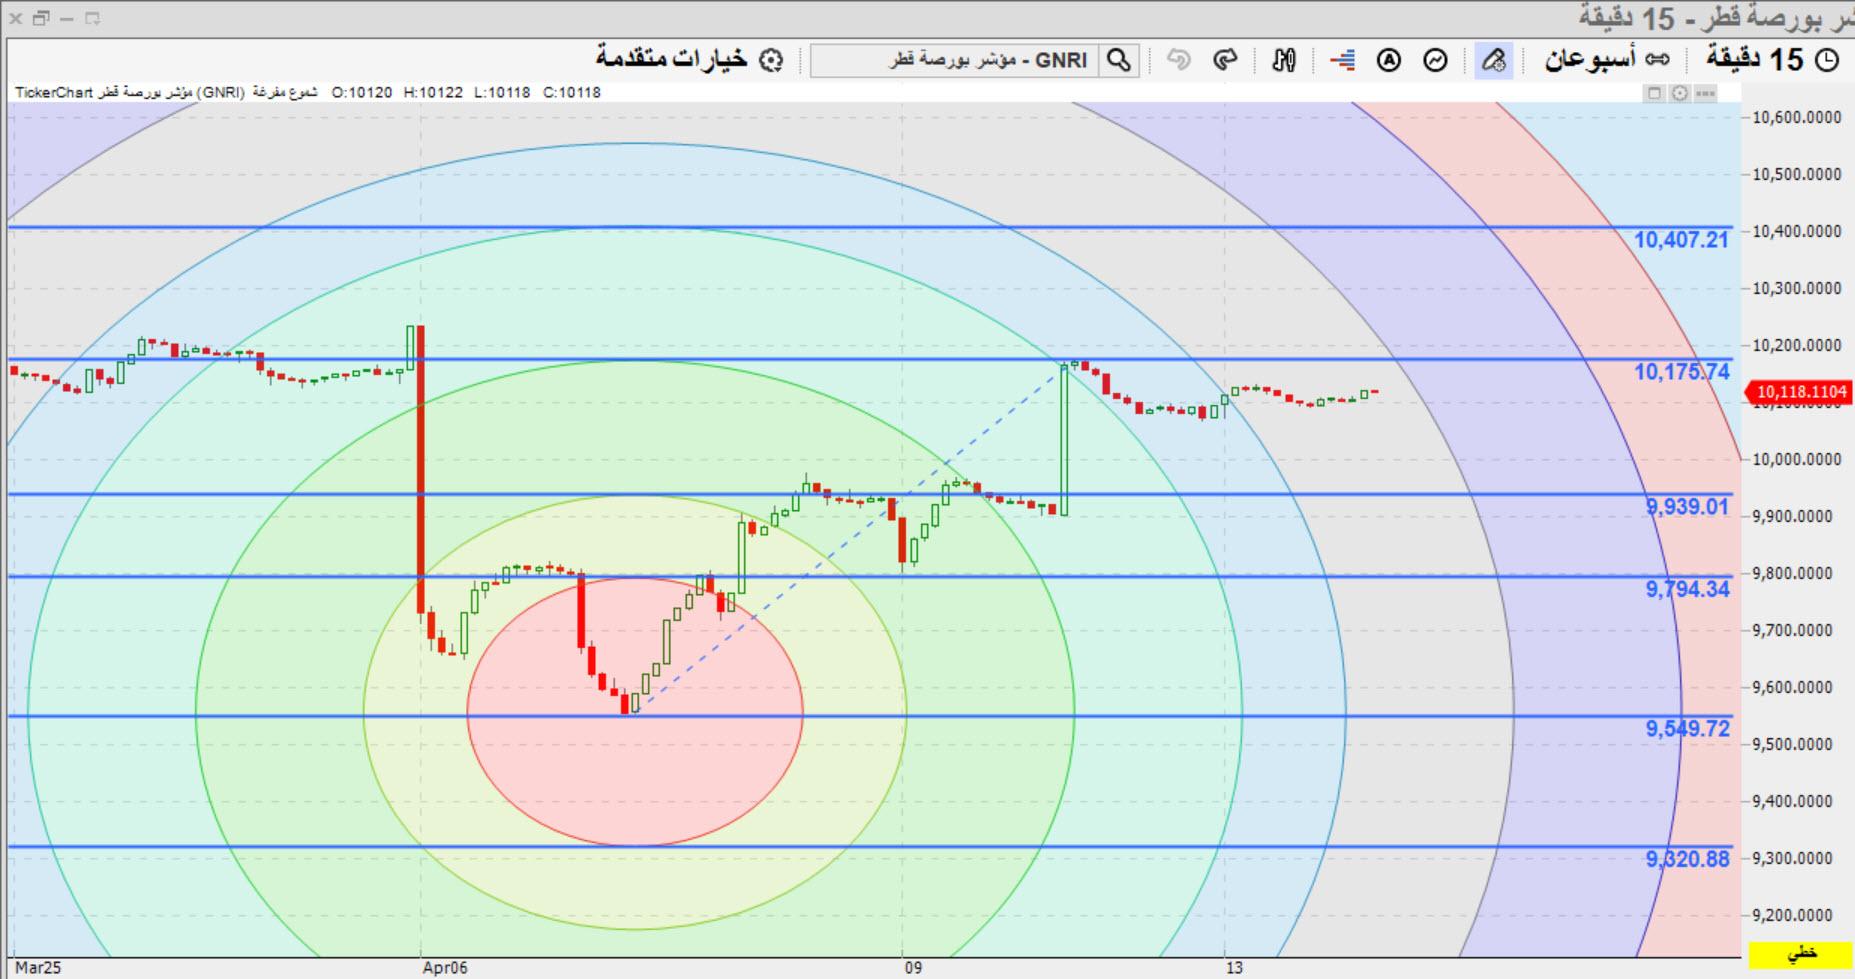Image resolution: width=1855 pixels, height=979 pixels.
Task: Open the chart pane more options icon
Action: (1706, 93)
